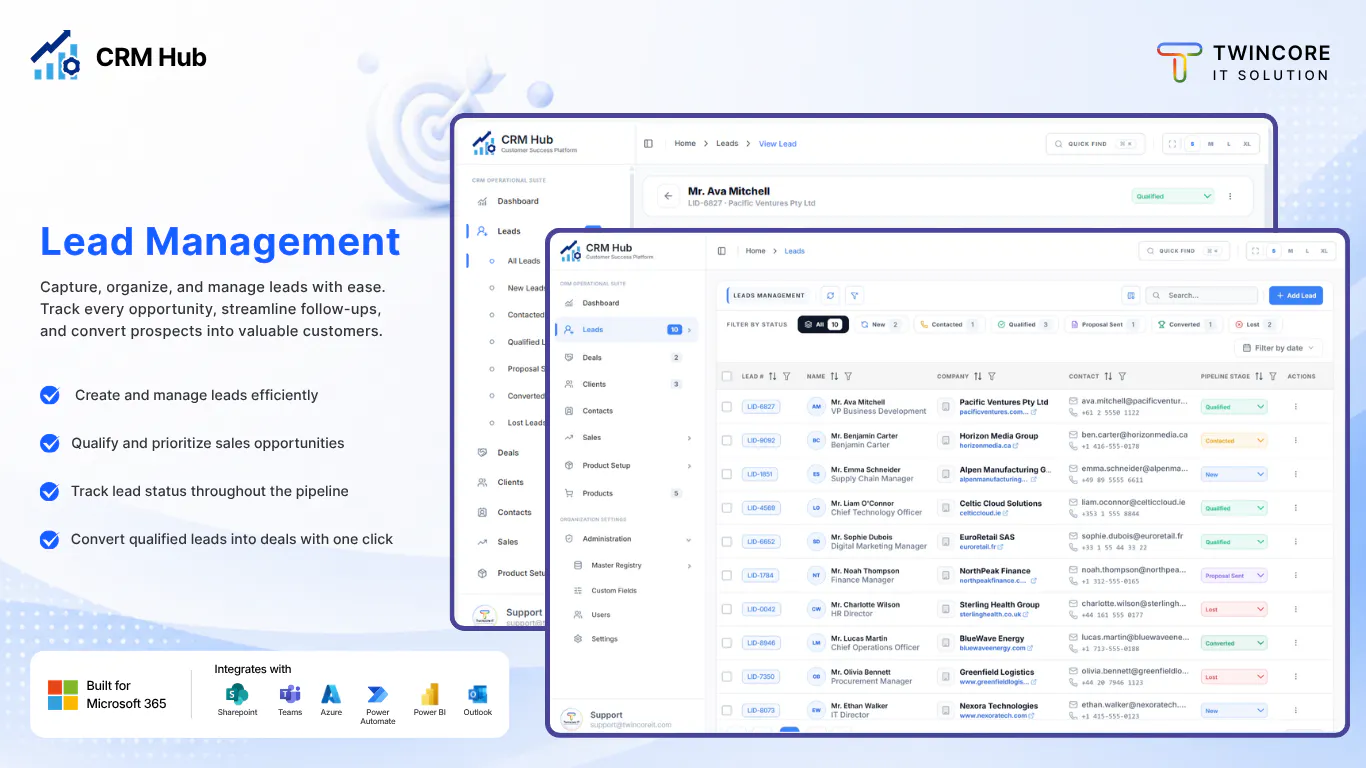Open Qualified status dropdown in View Lead window
This screenshot has height=768, width=1366.
pos(1173,196)
